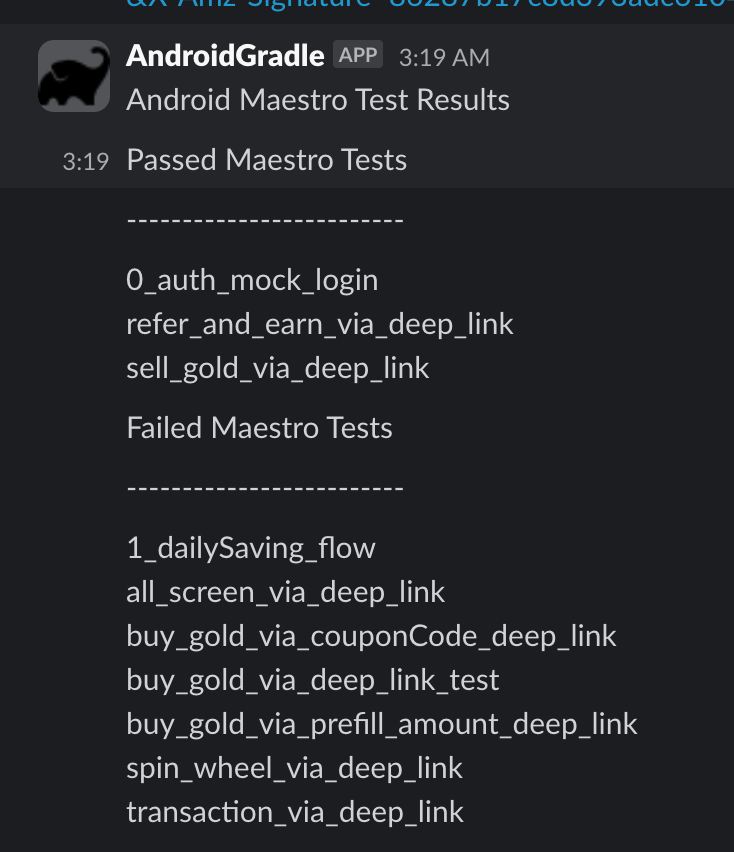
Task: Click the compact 3:19 timestamp
Action: click(x=86, y=162)
